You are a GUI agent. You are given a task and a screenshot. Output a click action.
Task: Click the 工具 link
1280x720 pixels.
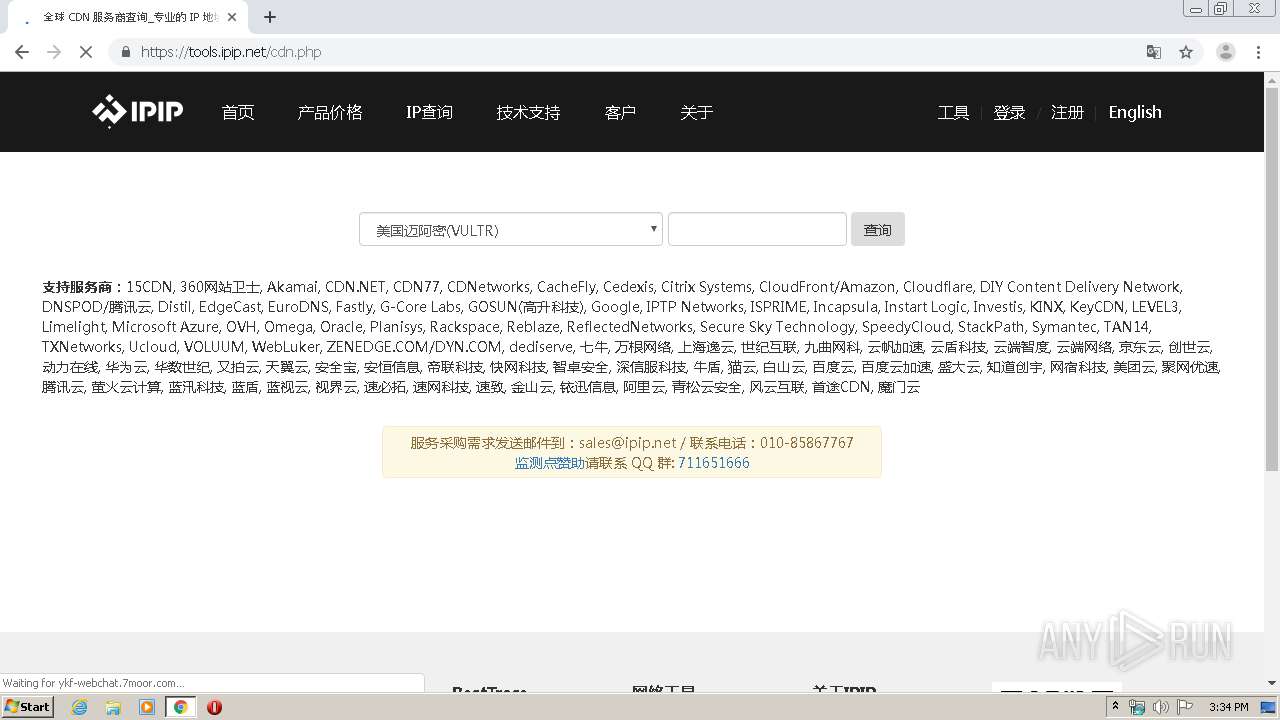[x=953, y=112]
